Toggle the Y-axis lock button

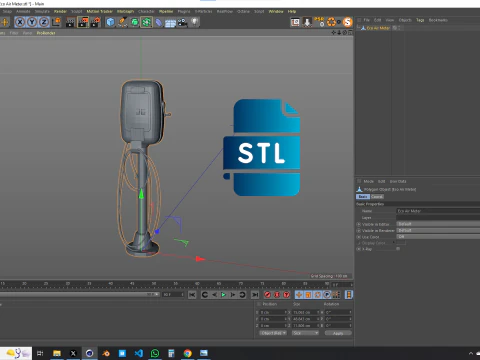(32, 22)
